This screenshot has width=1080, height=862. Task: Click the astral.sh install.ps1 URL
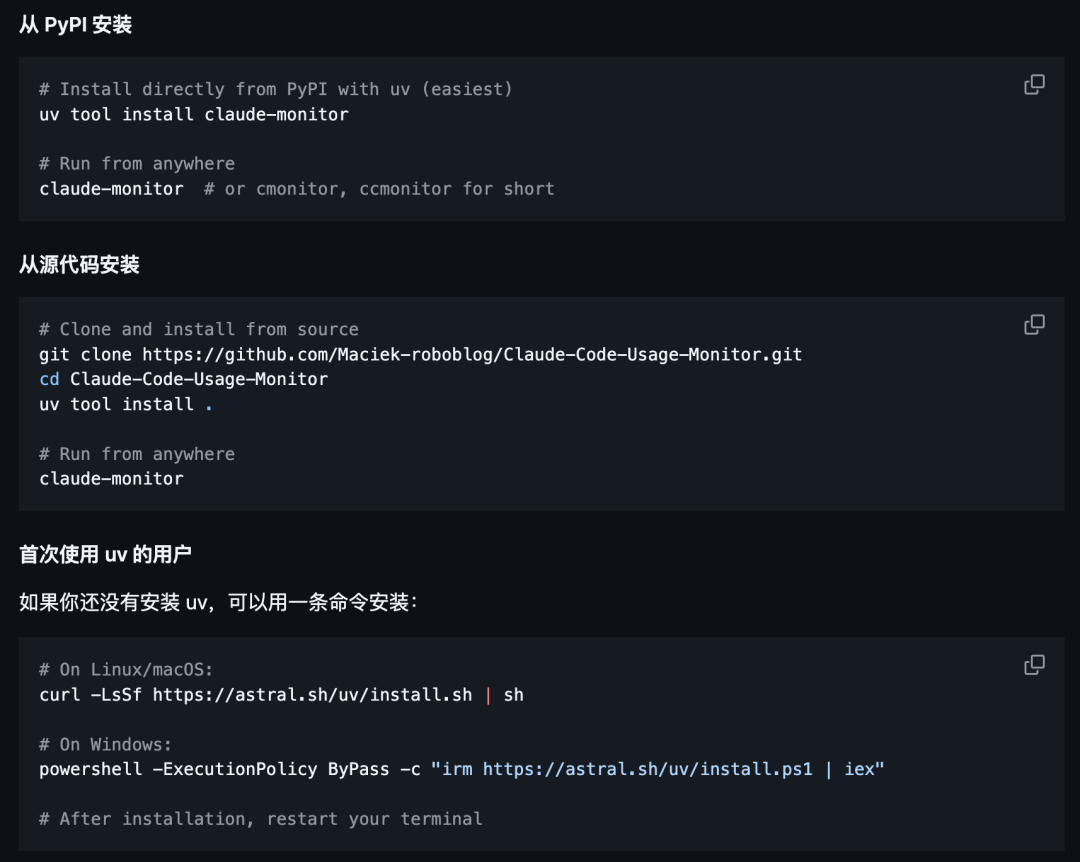(x=647, y=769)
